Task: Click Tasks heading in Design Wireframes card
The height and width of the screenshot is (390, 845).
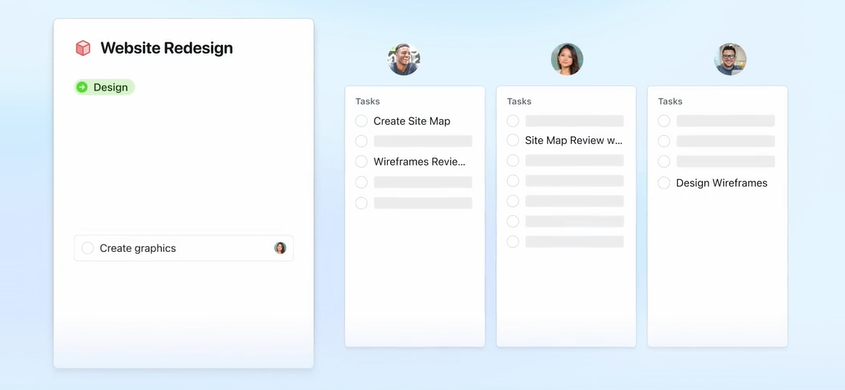Action: [670, 101]
